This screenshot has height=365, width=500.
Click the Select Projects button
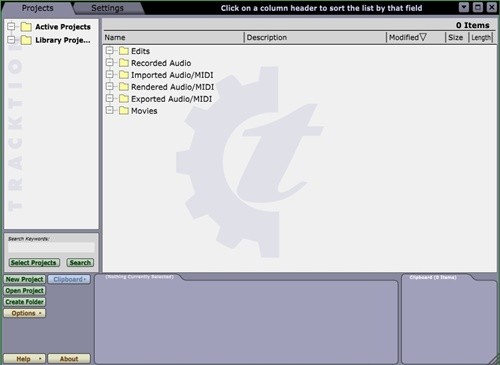pyautogui.click(x=34, y=263)
